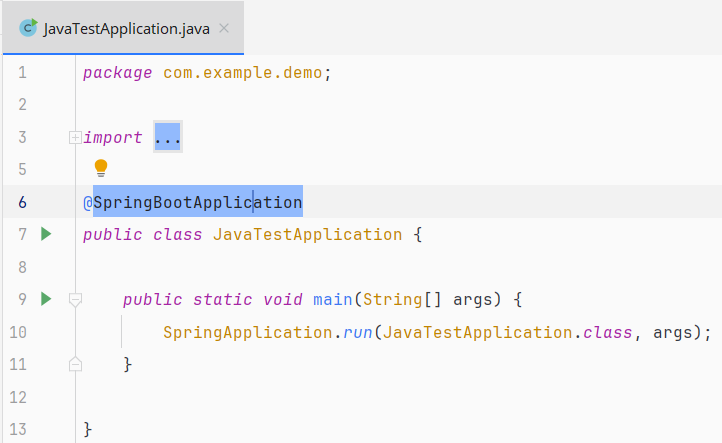The height and width of the screenshot is (443, 722).
Task: Click line number 13 in the gutter
Action: pyautogui.click(x=18, y=429)
